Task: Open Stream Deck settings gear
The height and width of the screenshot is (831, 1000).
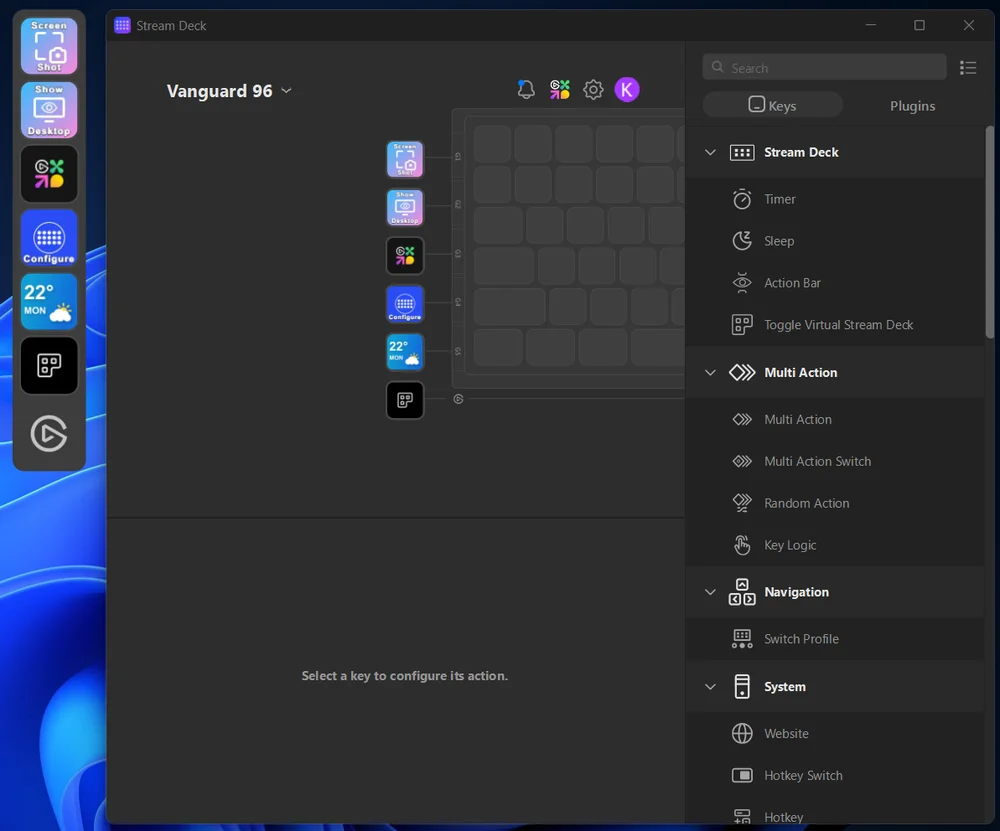Action: [x=593, y=89]
